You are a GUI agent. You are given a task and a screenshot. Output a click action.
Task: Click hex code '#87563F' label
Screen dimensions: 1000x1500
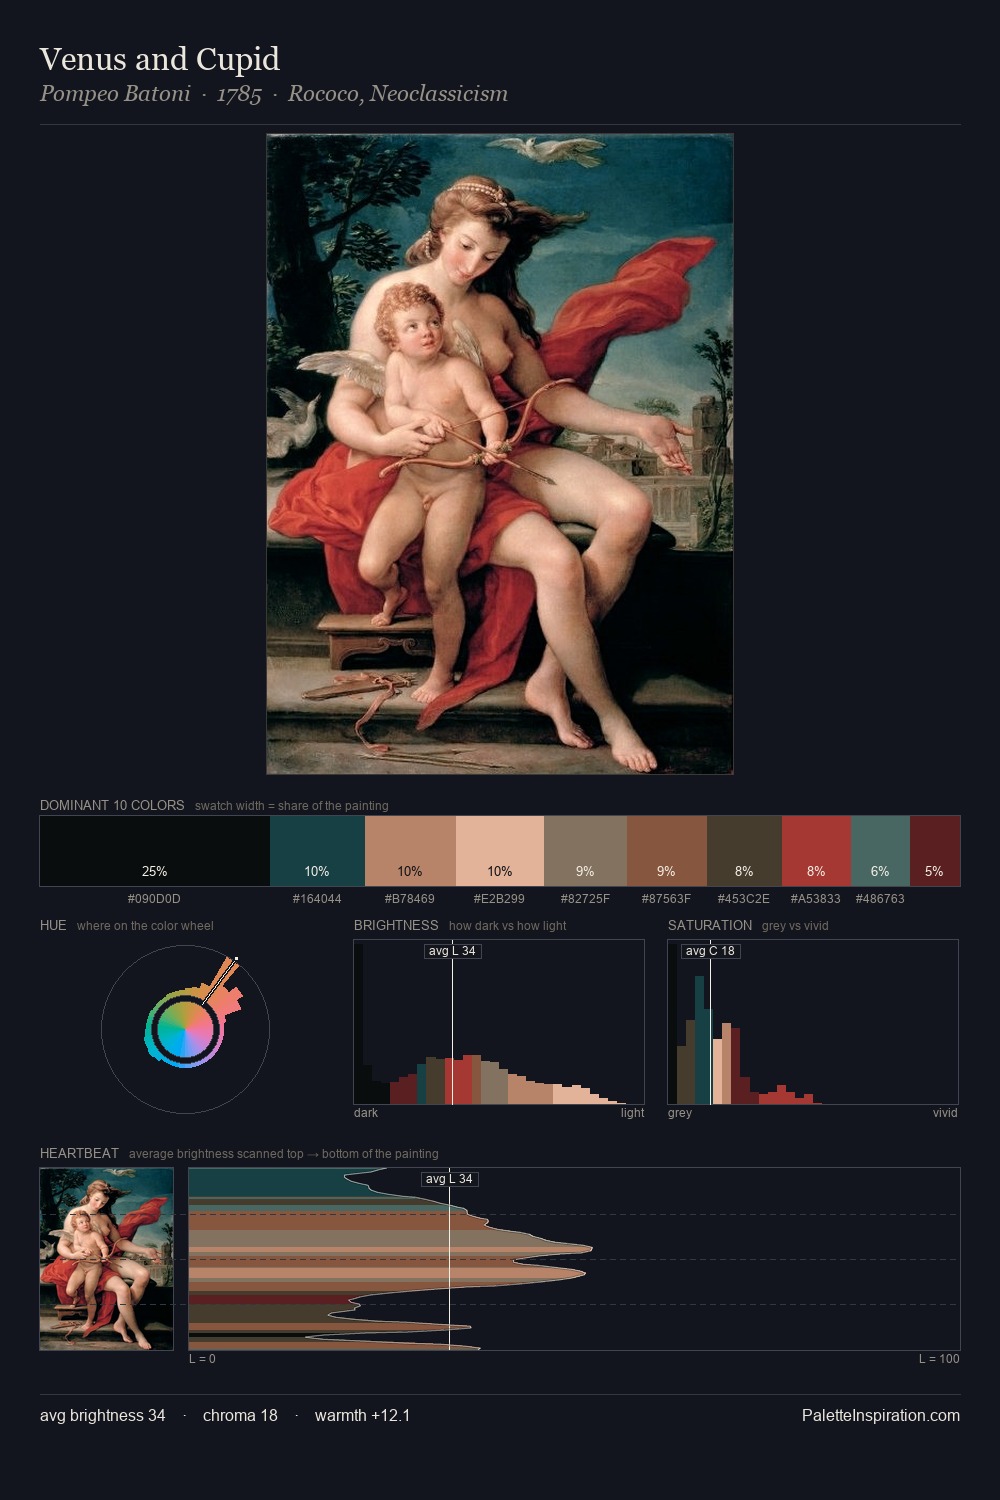point(666,899)
